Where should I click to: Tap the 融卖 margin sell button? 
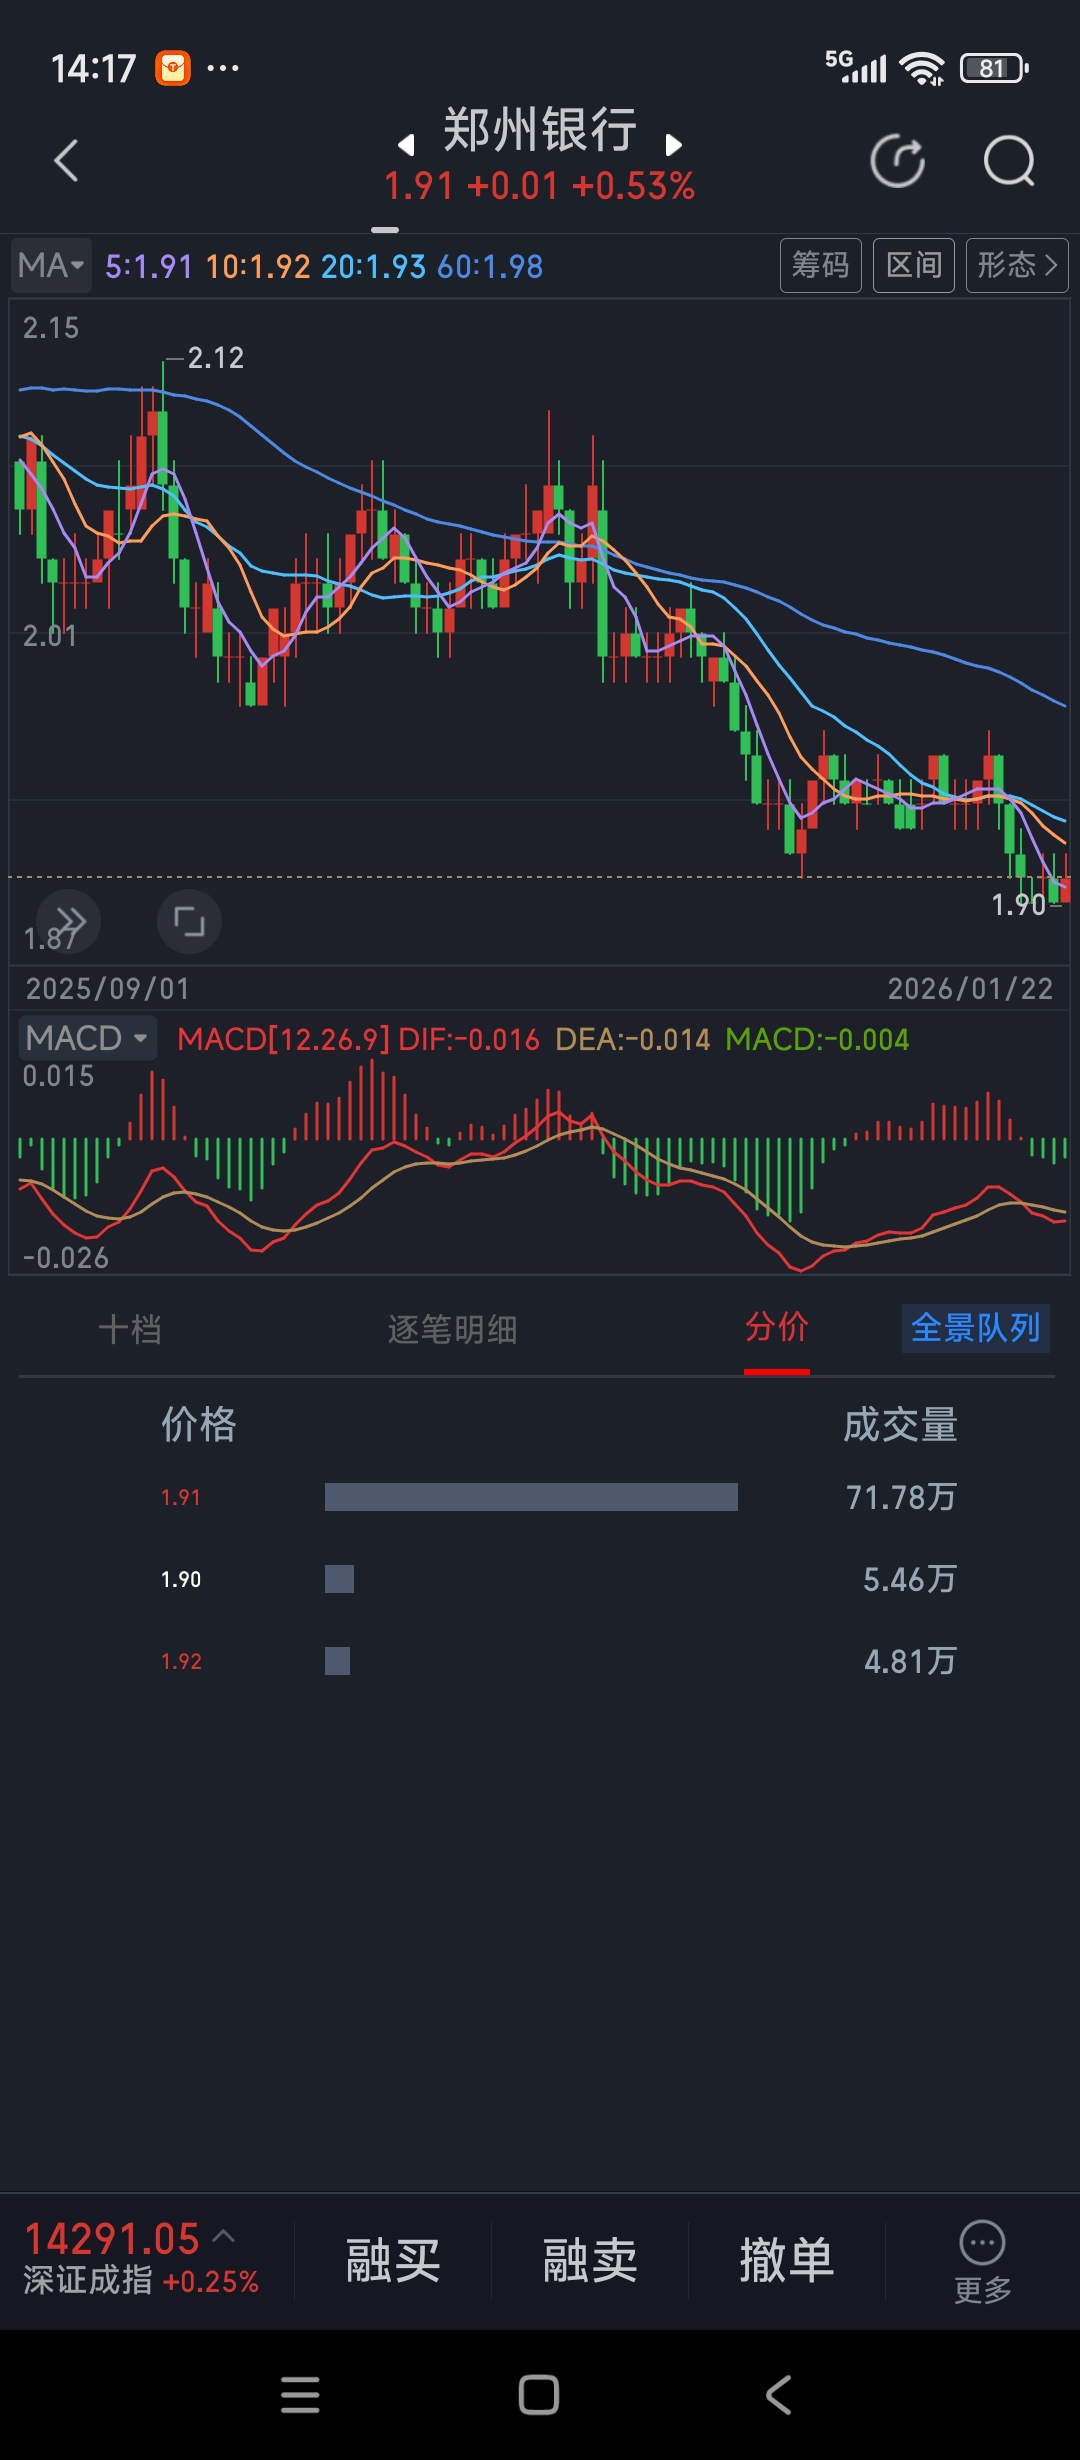[x=590, y=2260]
